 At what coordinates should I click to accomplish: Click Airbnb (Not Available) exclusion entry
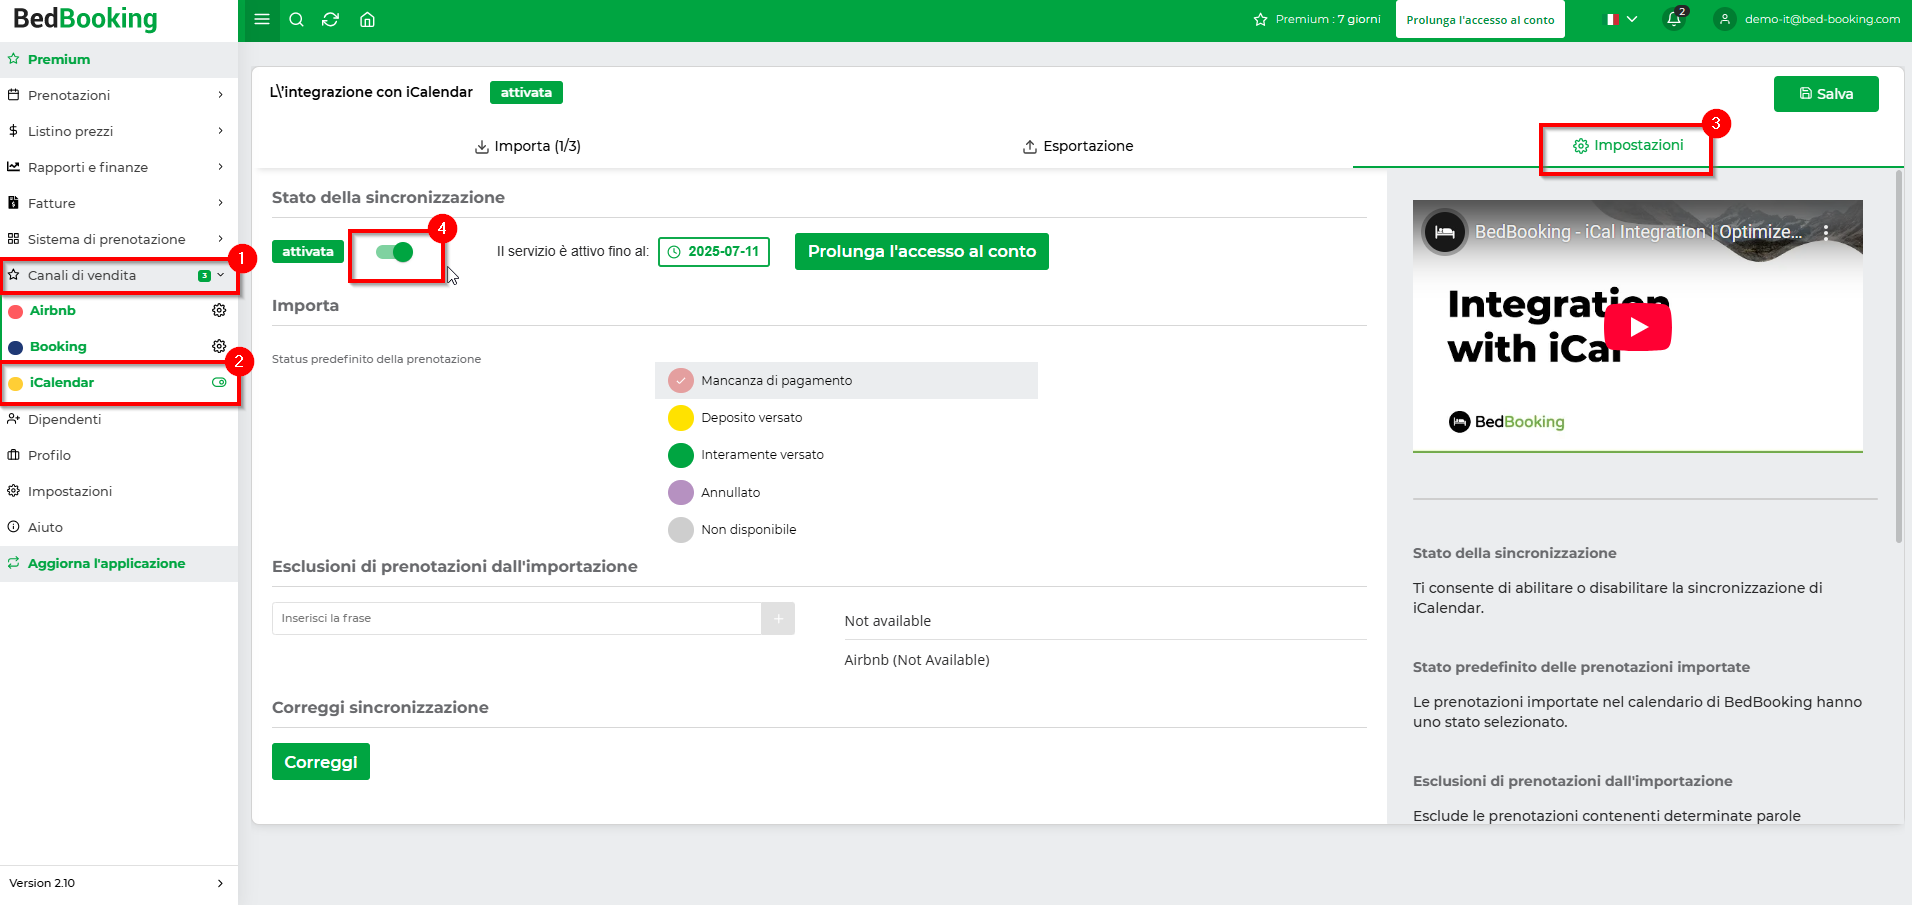tap(917, 660)
